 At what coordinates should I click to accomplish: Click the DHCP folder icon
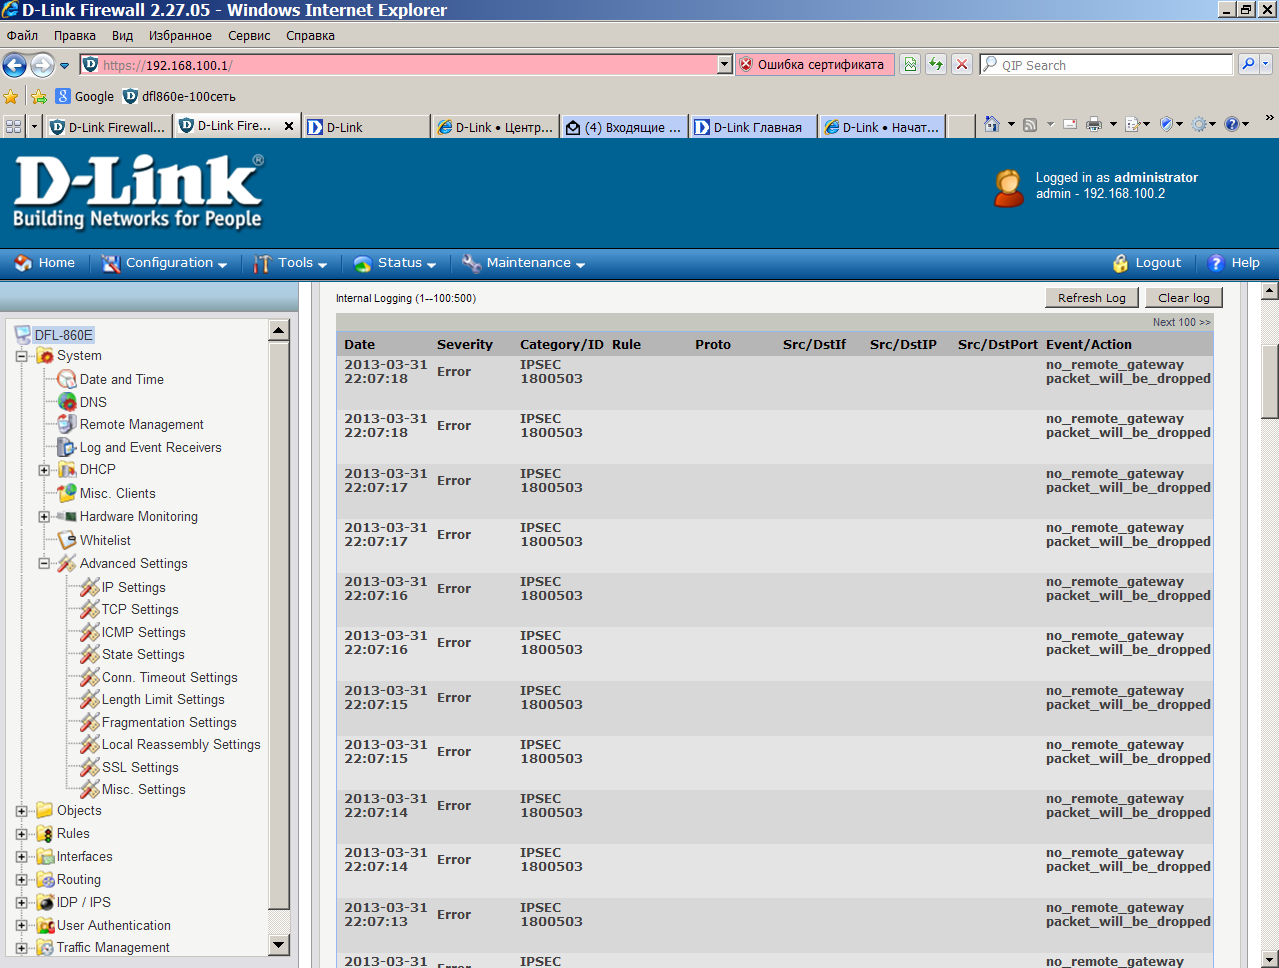click(67, 469)
